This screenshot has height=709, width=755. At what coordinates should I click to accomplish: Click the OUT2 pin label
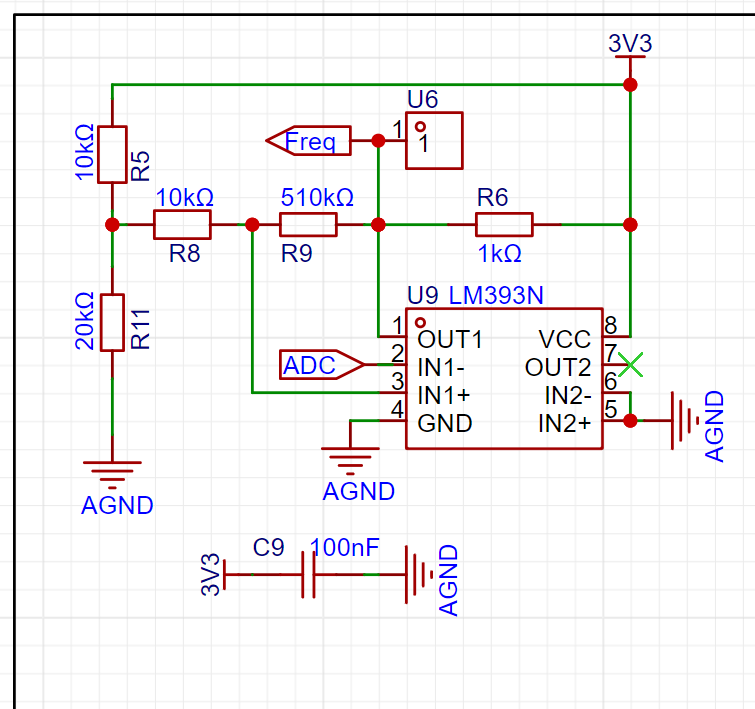pos(558,368)
